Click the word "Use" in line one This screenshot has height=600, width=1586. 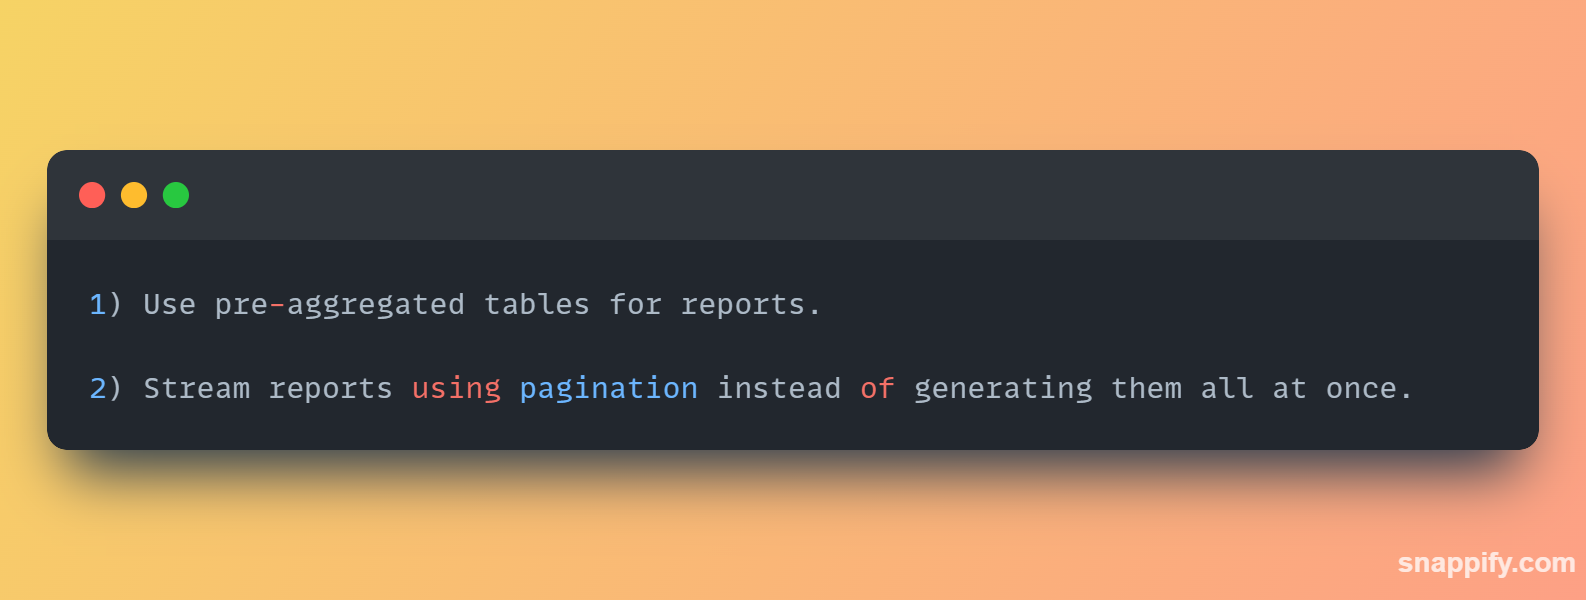(x=169, y=304)
